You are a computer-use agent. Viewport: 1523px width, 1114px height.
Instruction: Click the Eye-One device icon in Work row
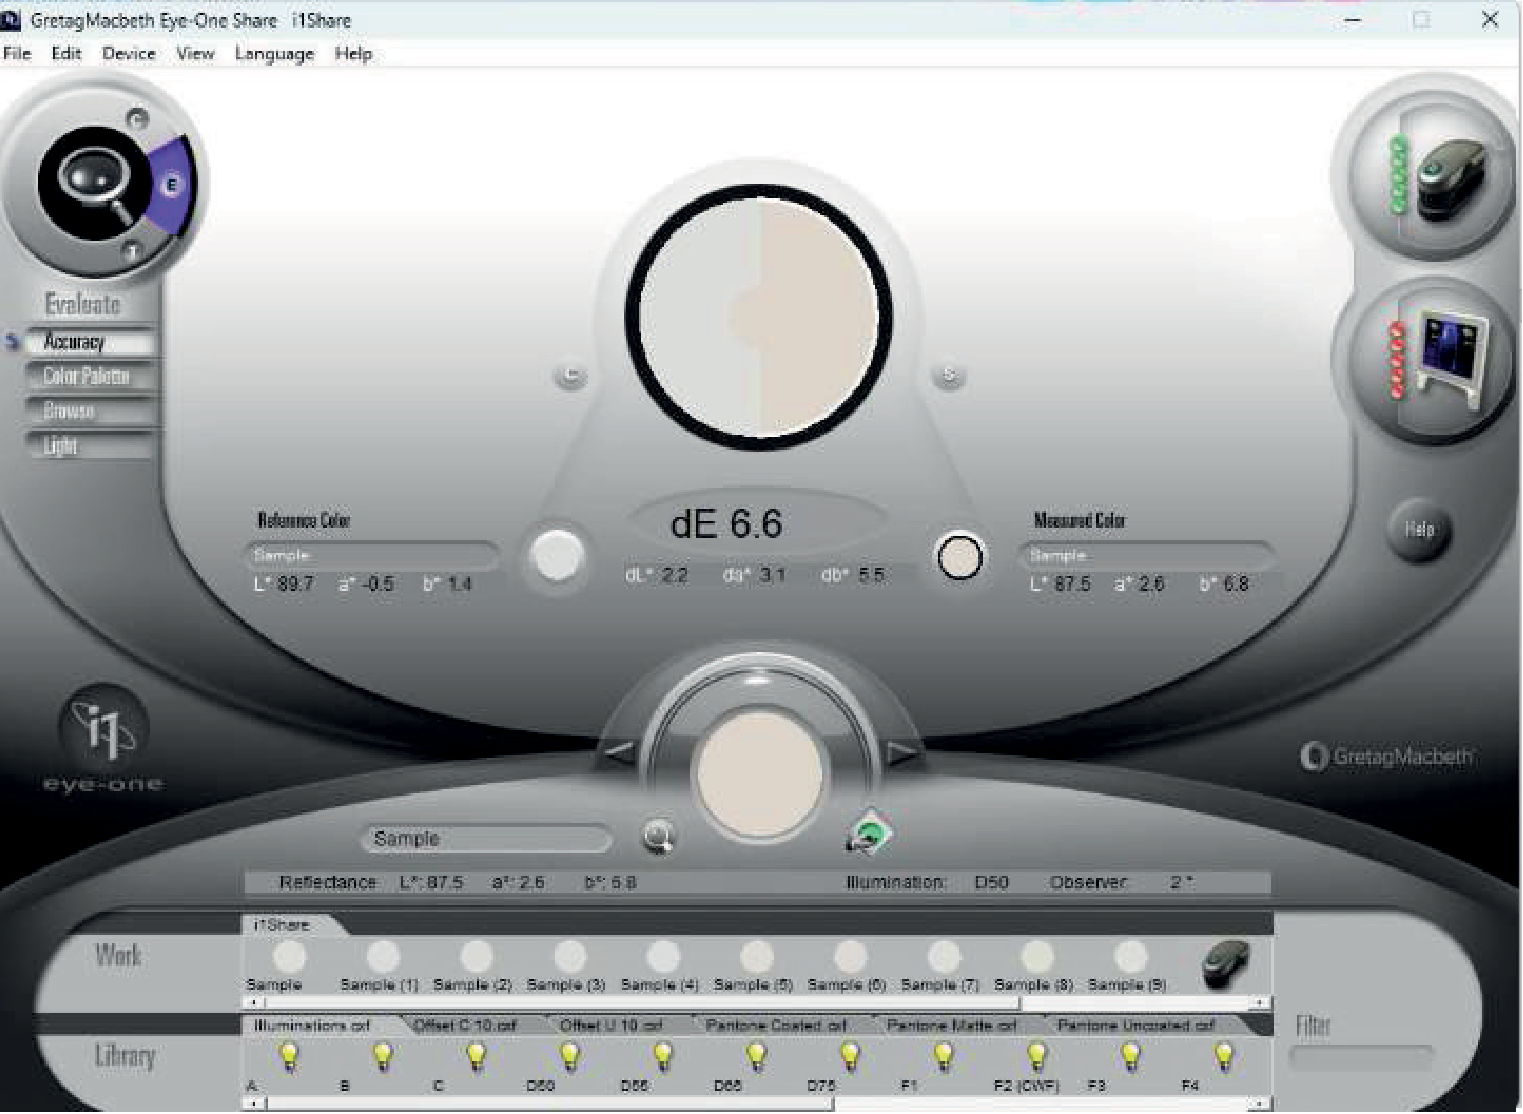pyautogui.click(x=1226, y=964)
